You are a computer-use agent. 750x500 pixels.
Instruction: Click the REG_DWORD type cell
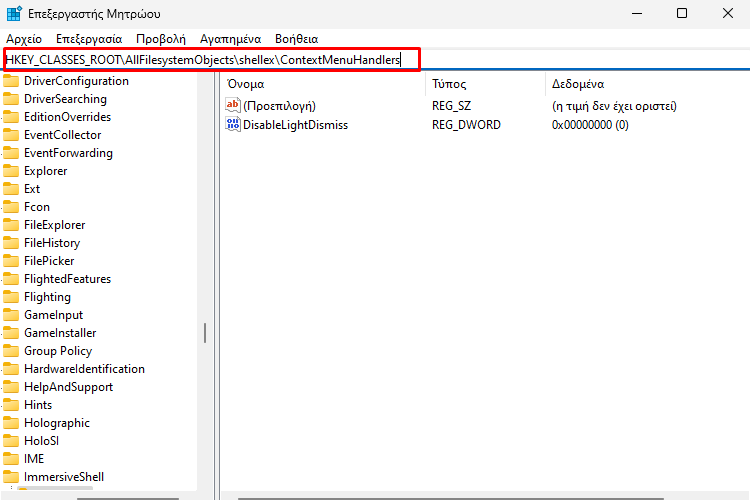tap(466, 125)
